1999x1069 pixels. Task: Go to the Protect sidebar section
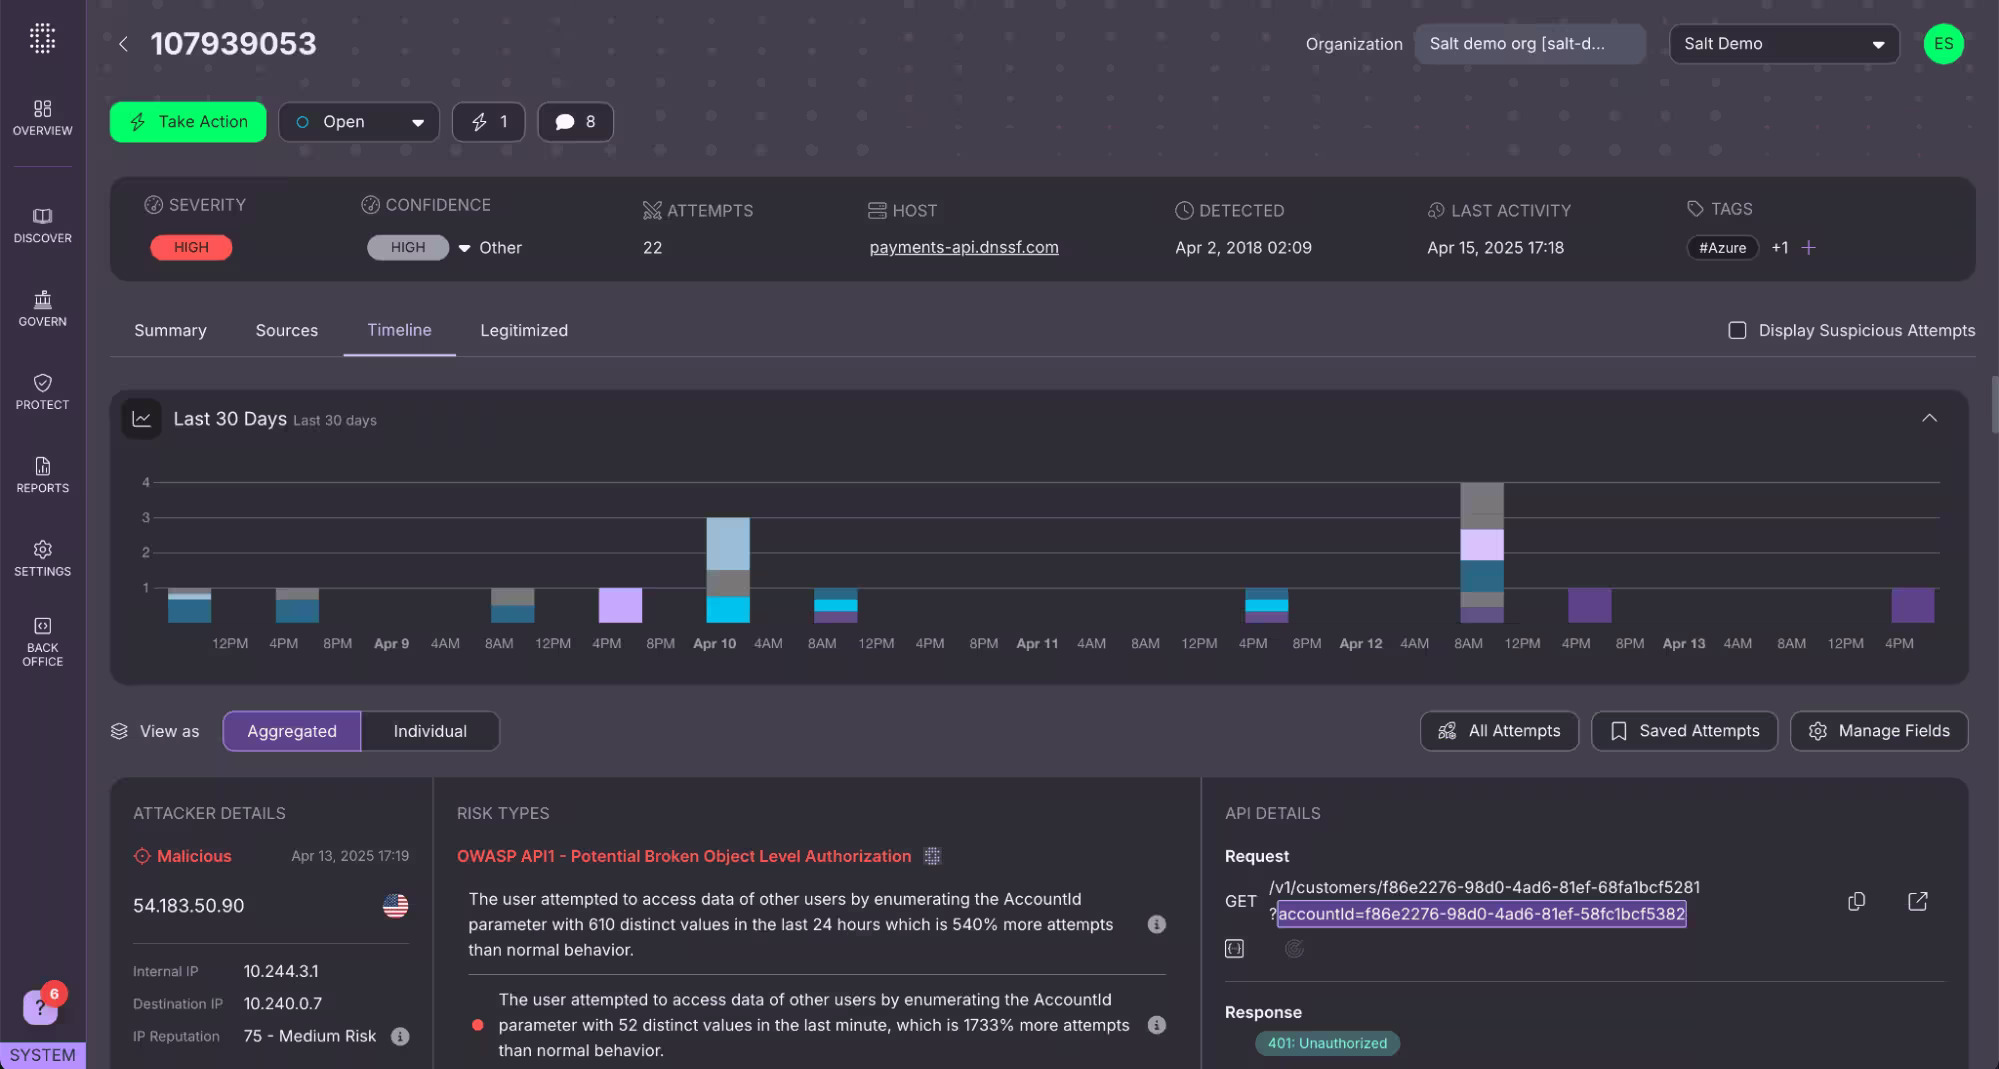tap(42, 391)
